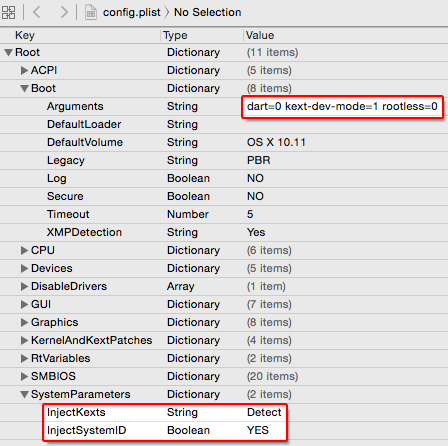The height and width of the screenshot is (446, 448).
Task: Click the Value column header
Action: pos(260,35)
